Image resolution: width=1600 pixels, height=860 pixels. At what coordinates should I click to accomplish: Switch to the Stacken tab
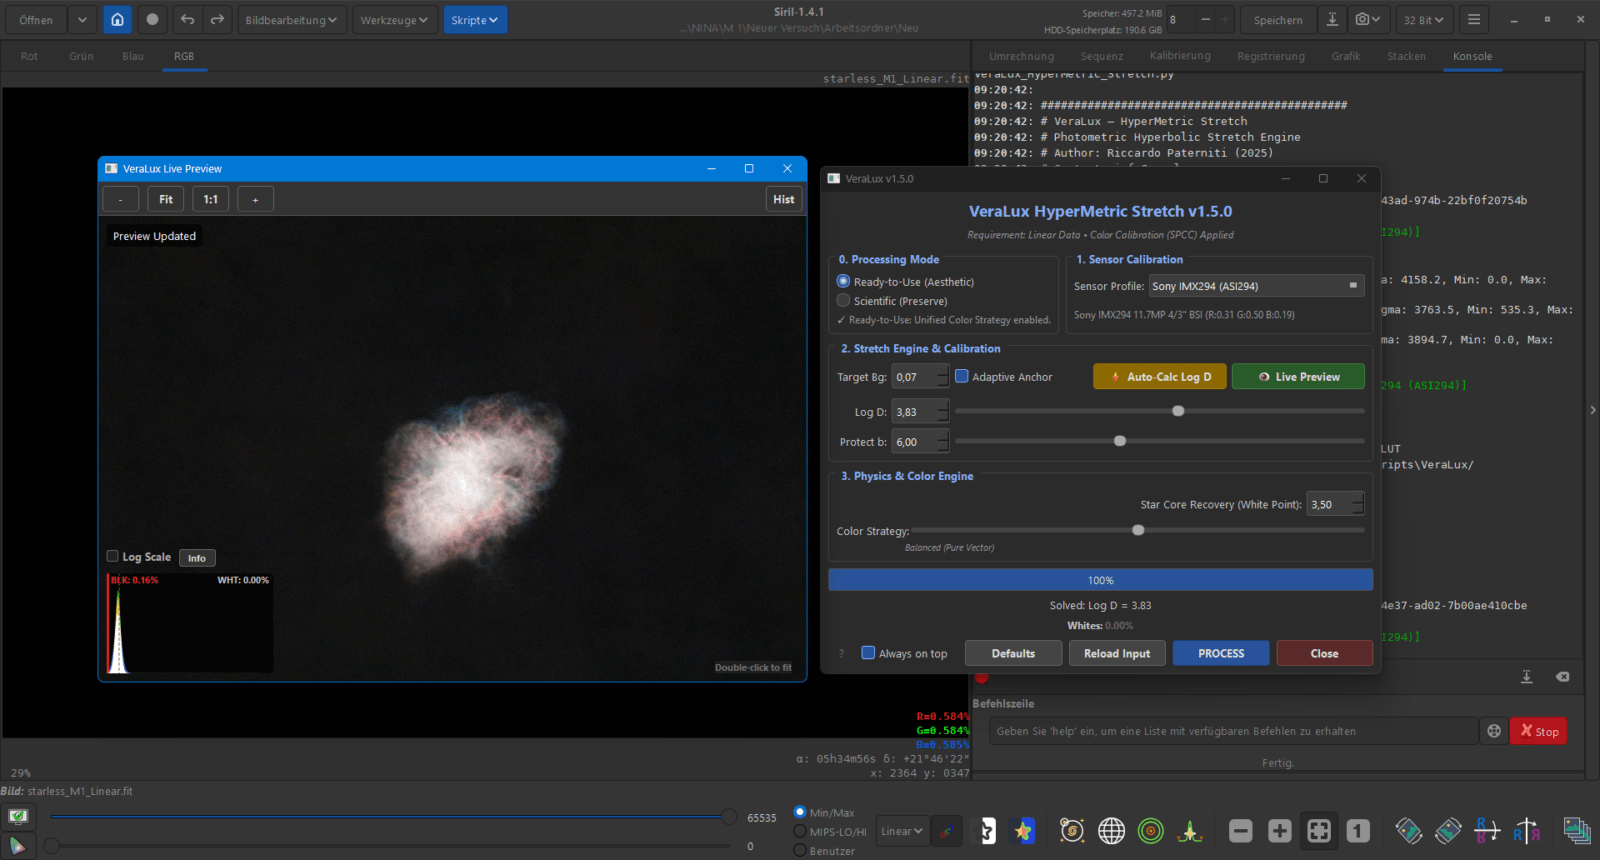click(x=1406, y=56)
